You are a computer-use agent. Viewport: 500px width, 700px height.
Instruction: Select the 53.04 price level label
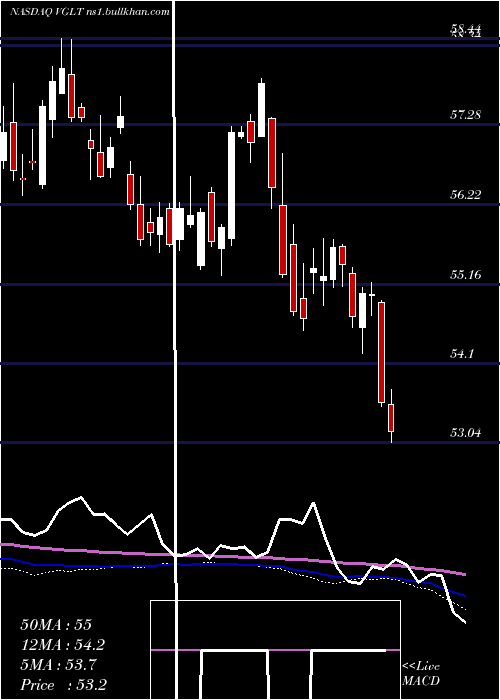point(465,433)
